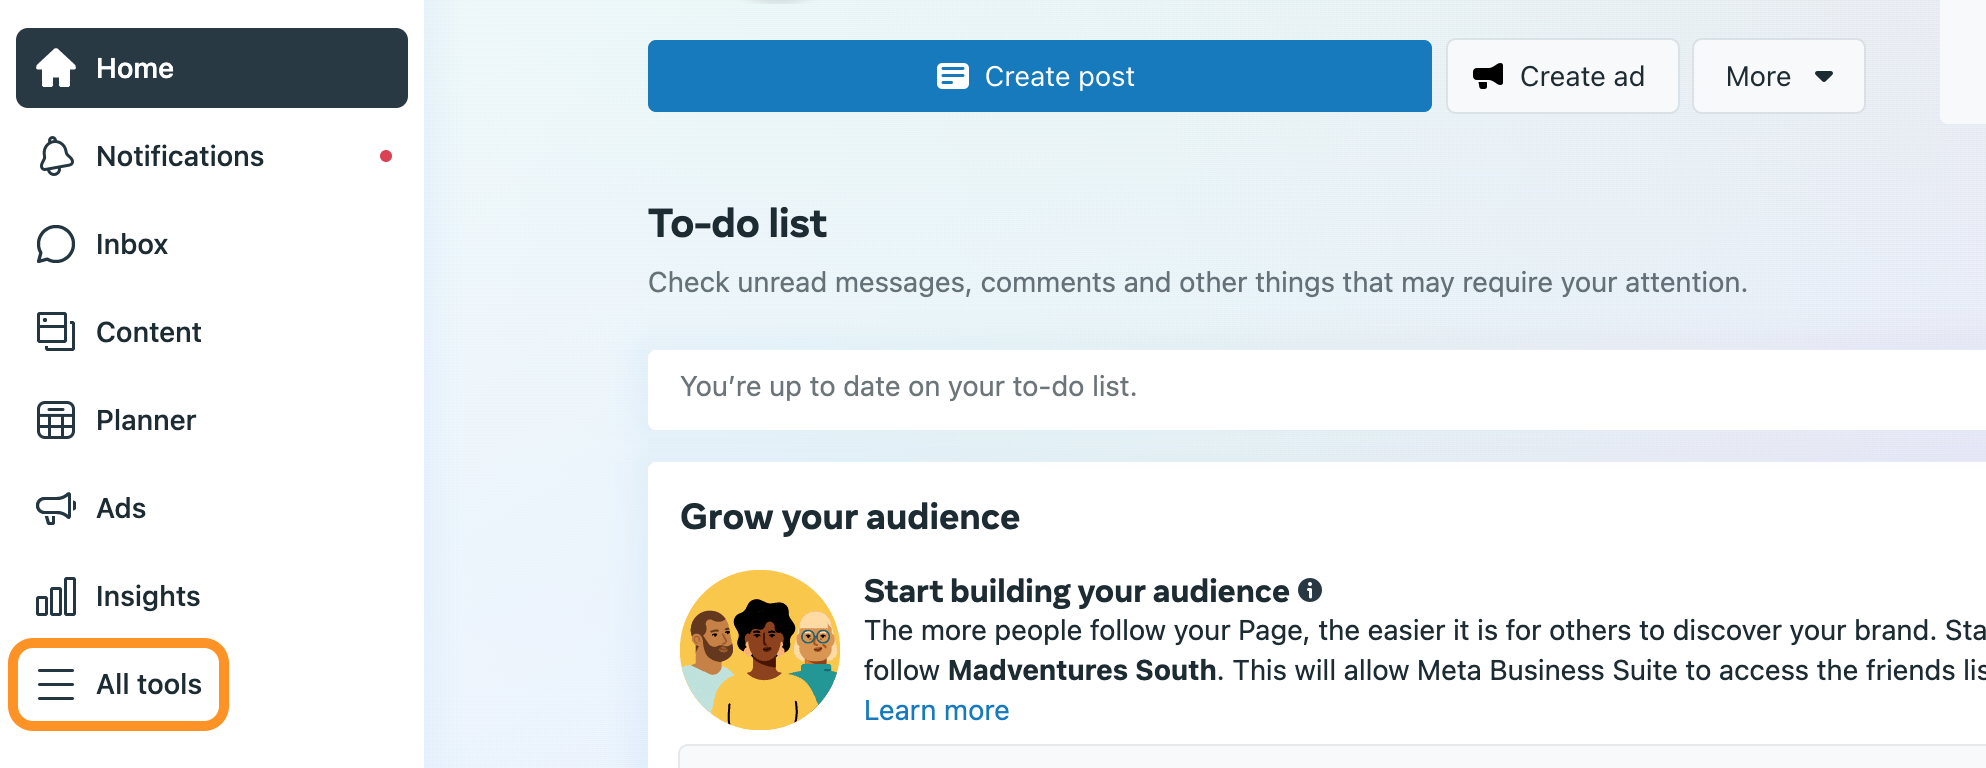This screenshot has width=1986, height=768.
Task: Follow the Learn more link
Action: [x=936, y=710]
